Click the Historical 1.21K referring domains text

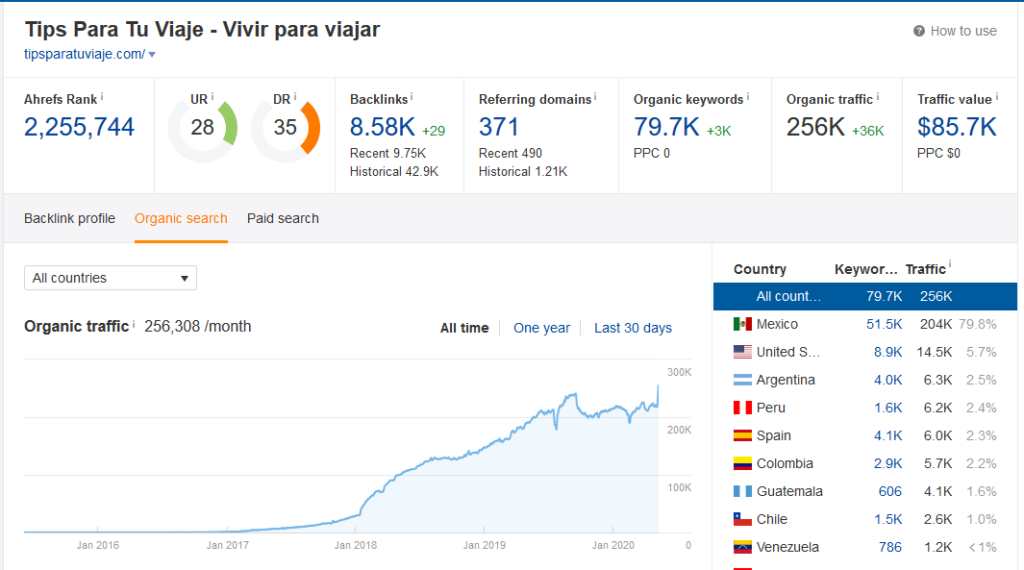pyautogui.click(x=522, y=171)
